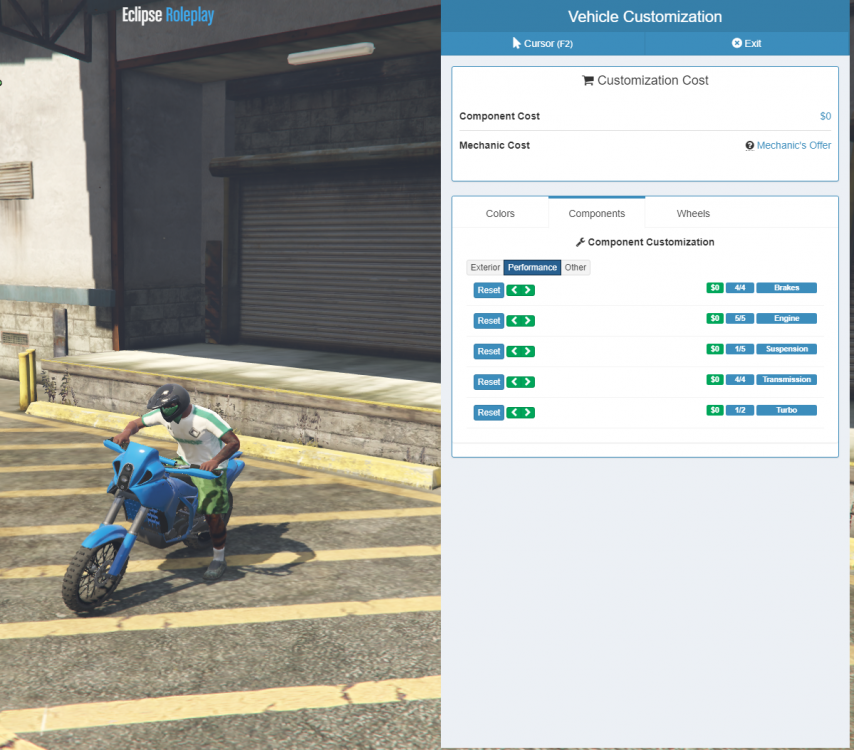Go to previous Suspension option
Image resolution: width=854 pixels, height=750 pixels.
tap(514, 351)
